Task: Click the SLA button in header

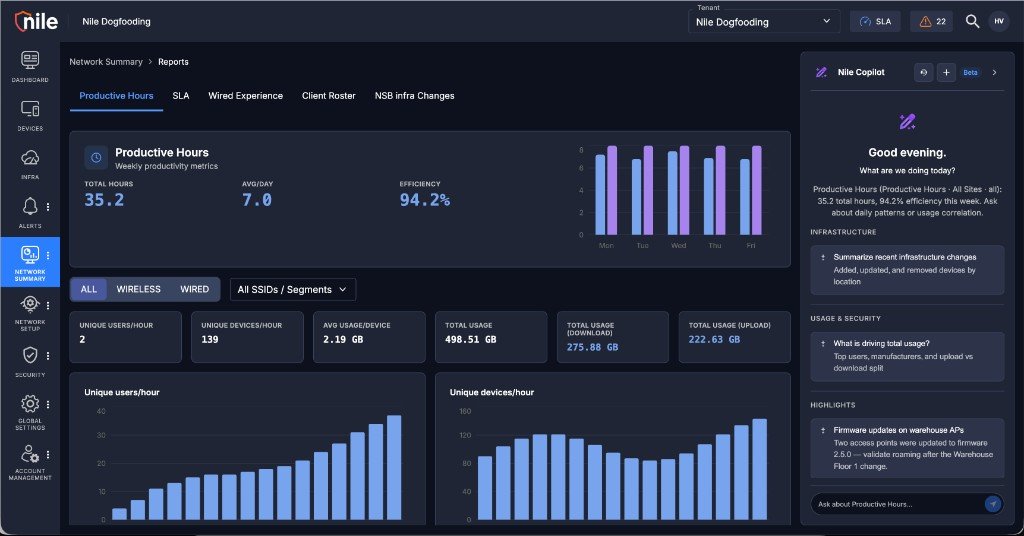Action: point(875,22)
